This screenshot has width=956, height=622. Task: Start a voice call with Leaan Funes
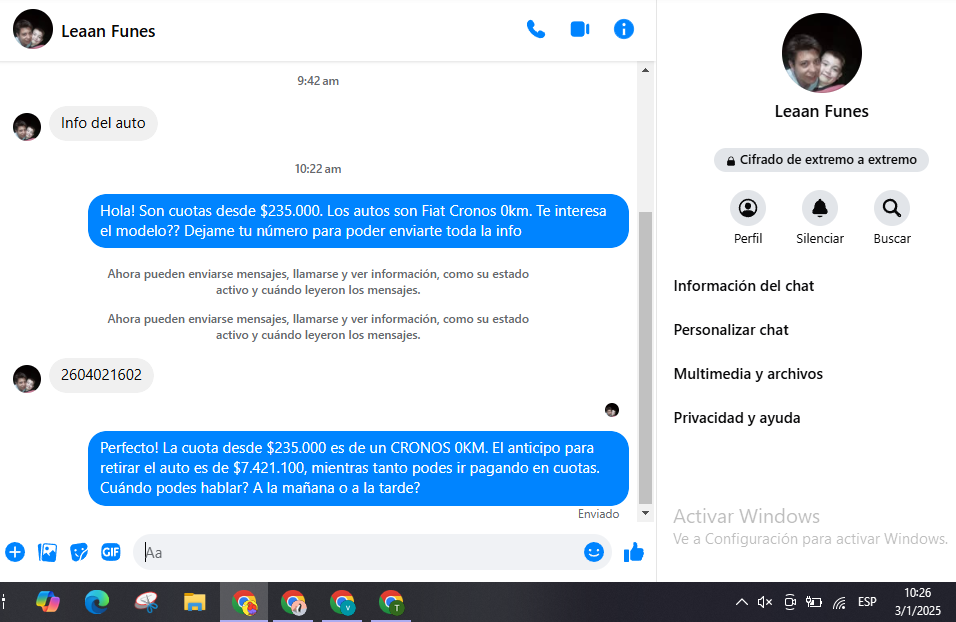(536, 29)
